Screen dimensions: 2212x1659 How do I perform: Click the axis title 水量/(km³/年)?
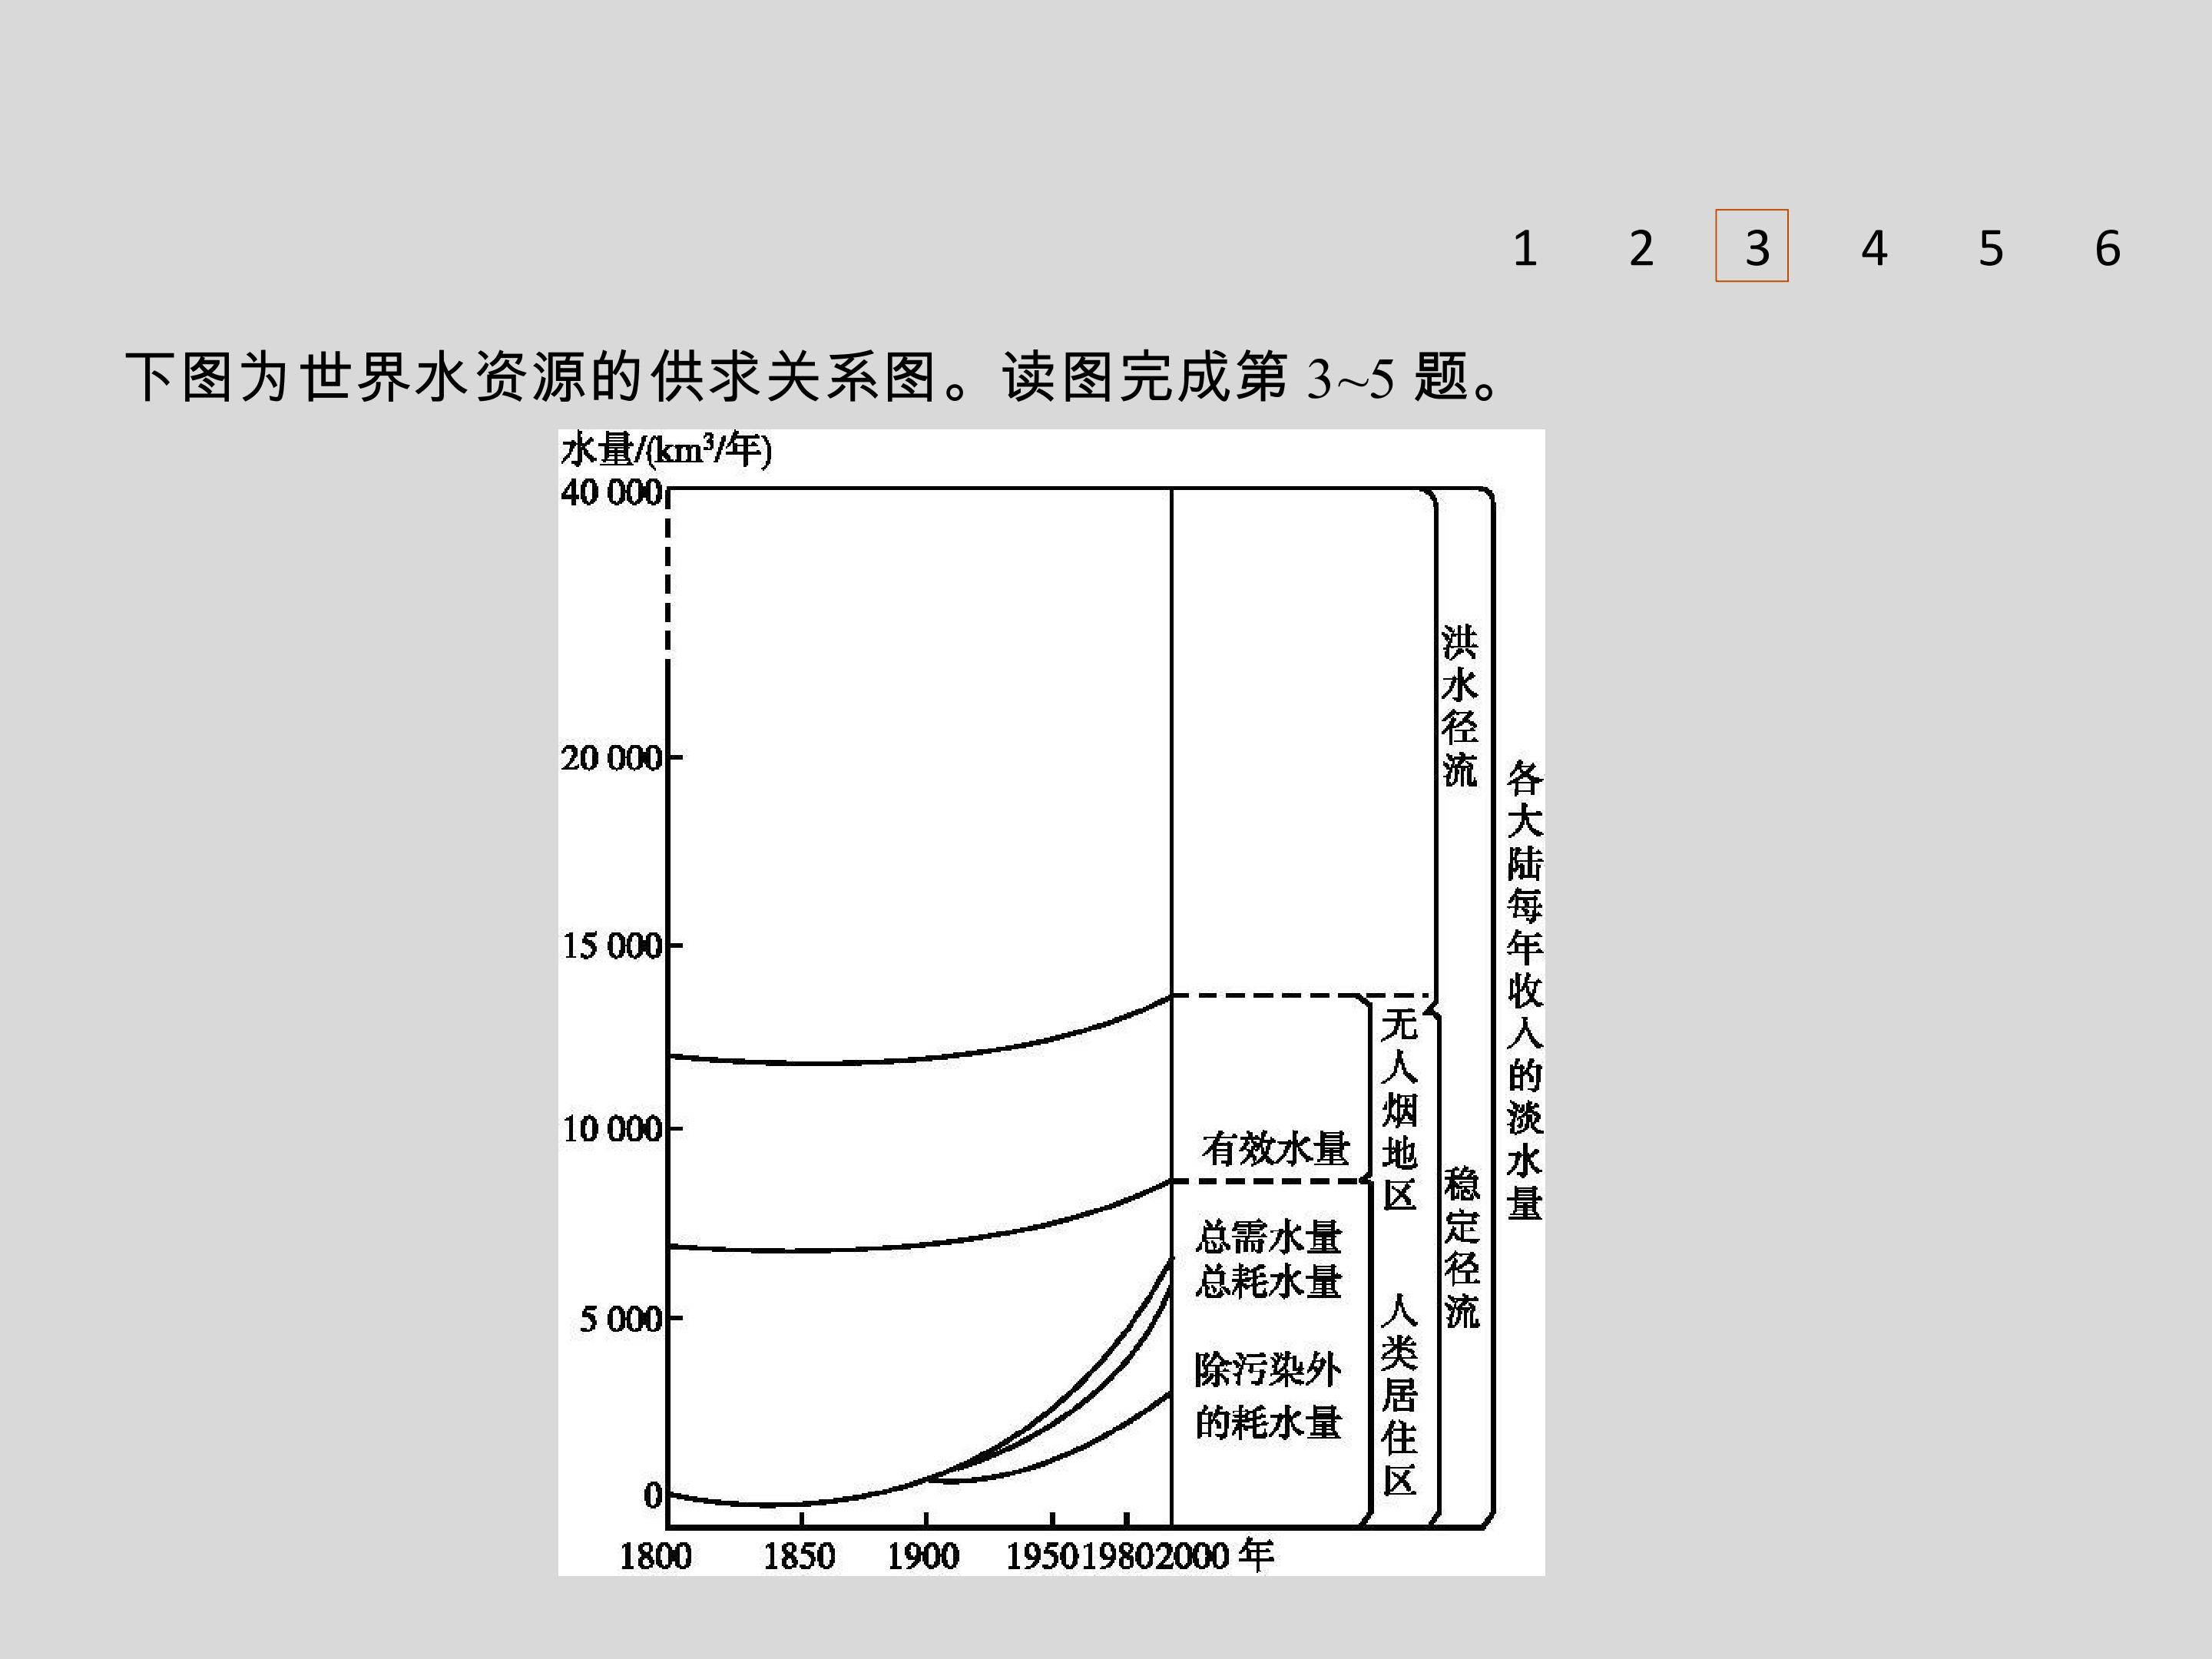tap(666, 451)
